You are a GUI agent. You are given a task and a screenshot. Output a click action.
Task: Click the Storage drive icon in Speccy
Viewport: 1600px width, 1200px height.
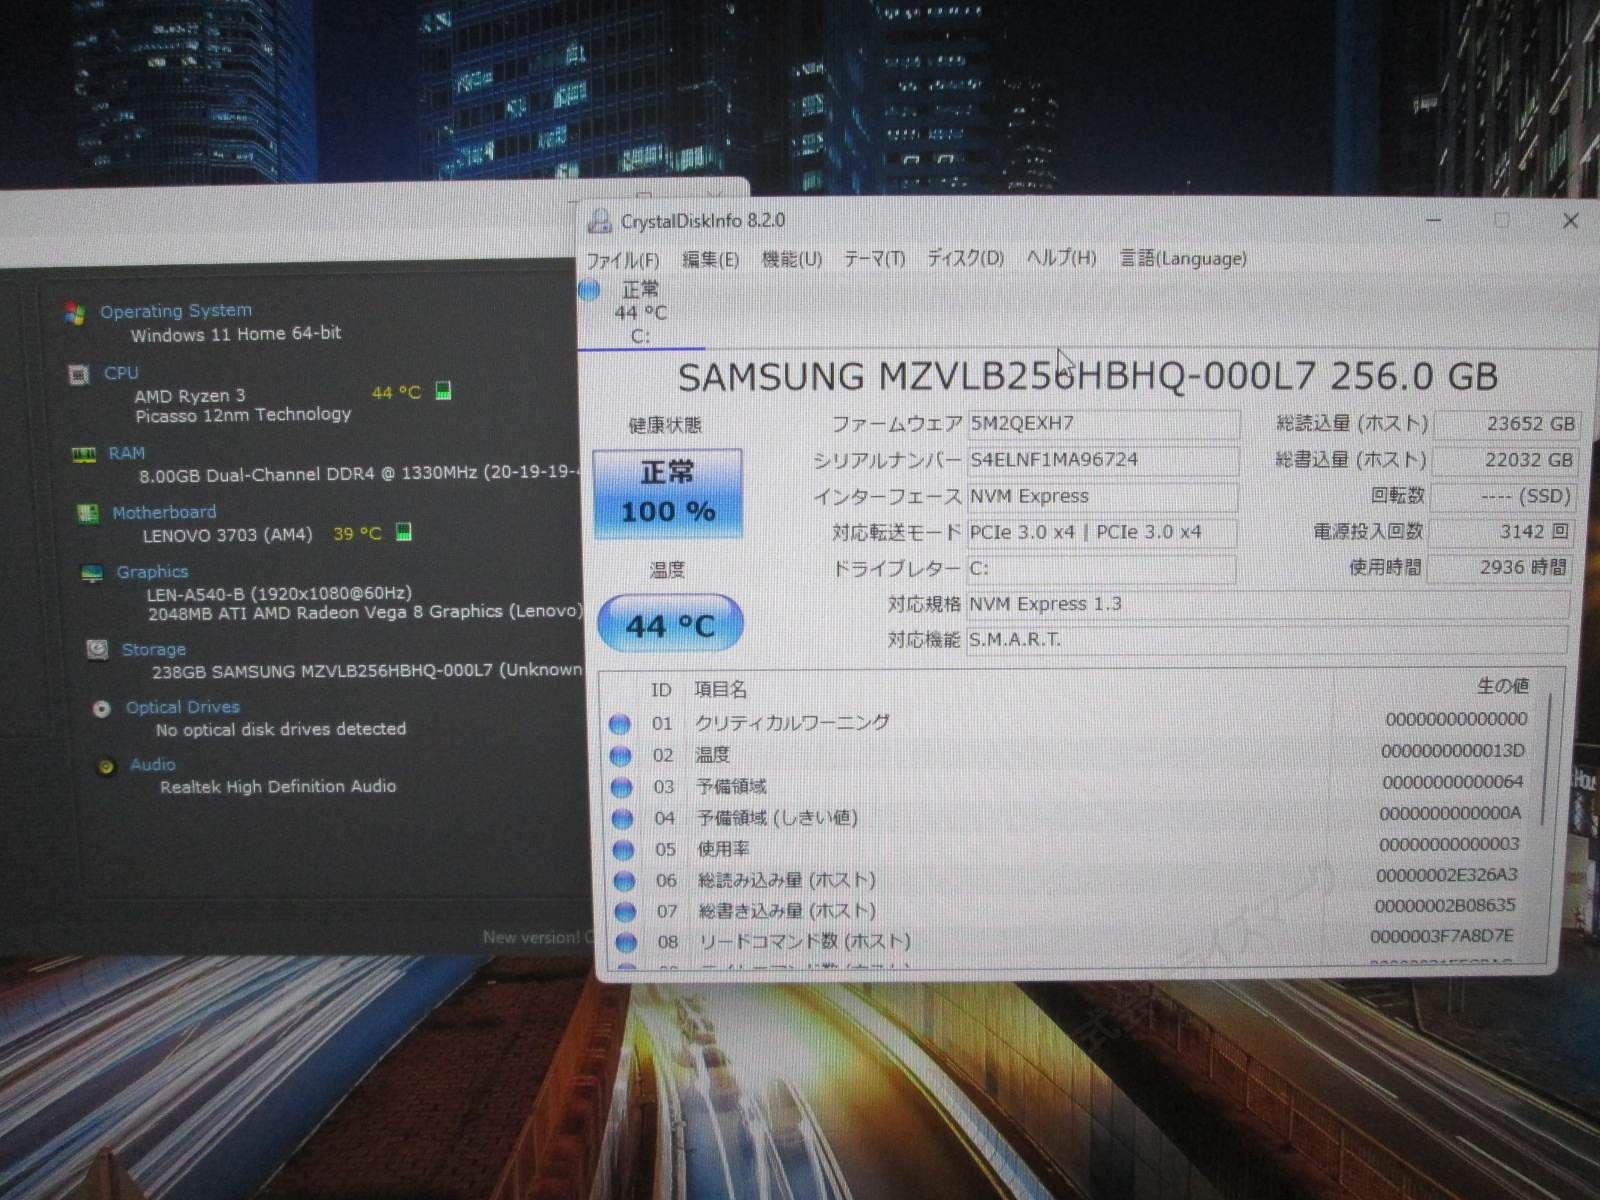[97, 650]
